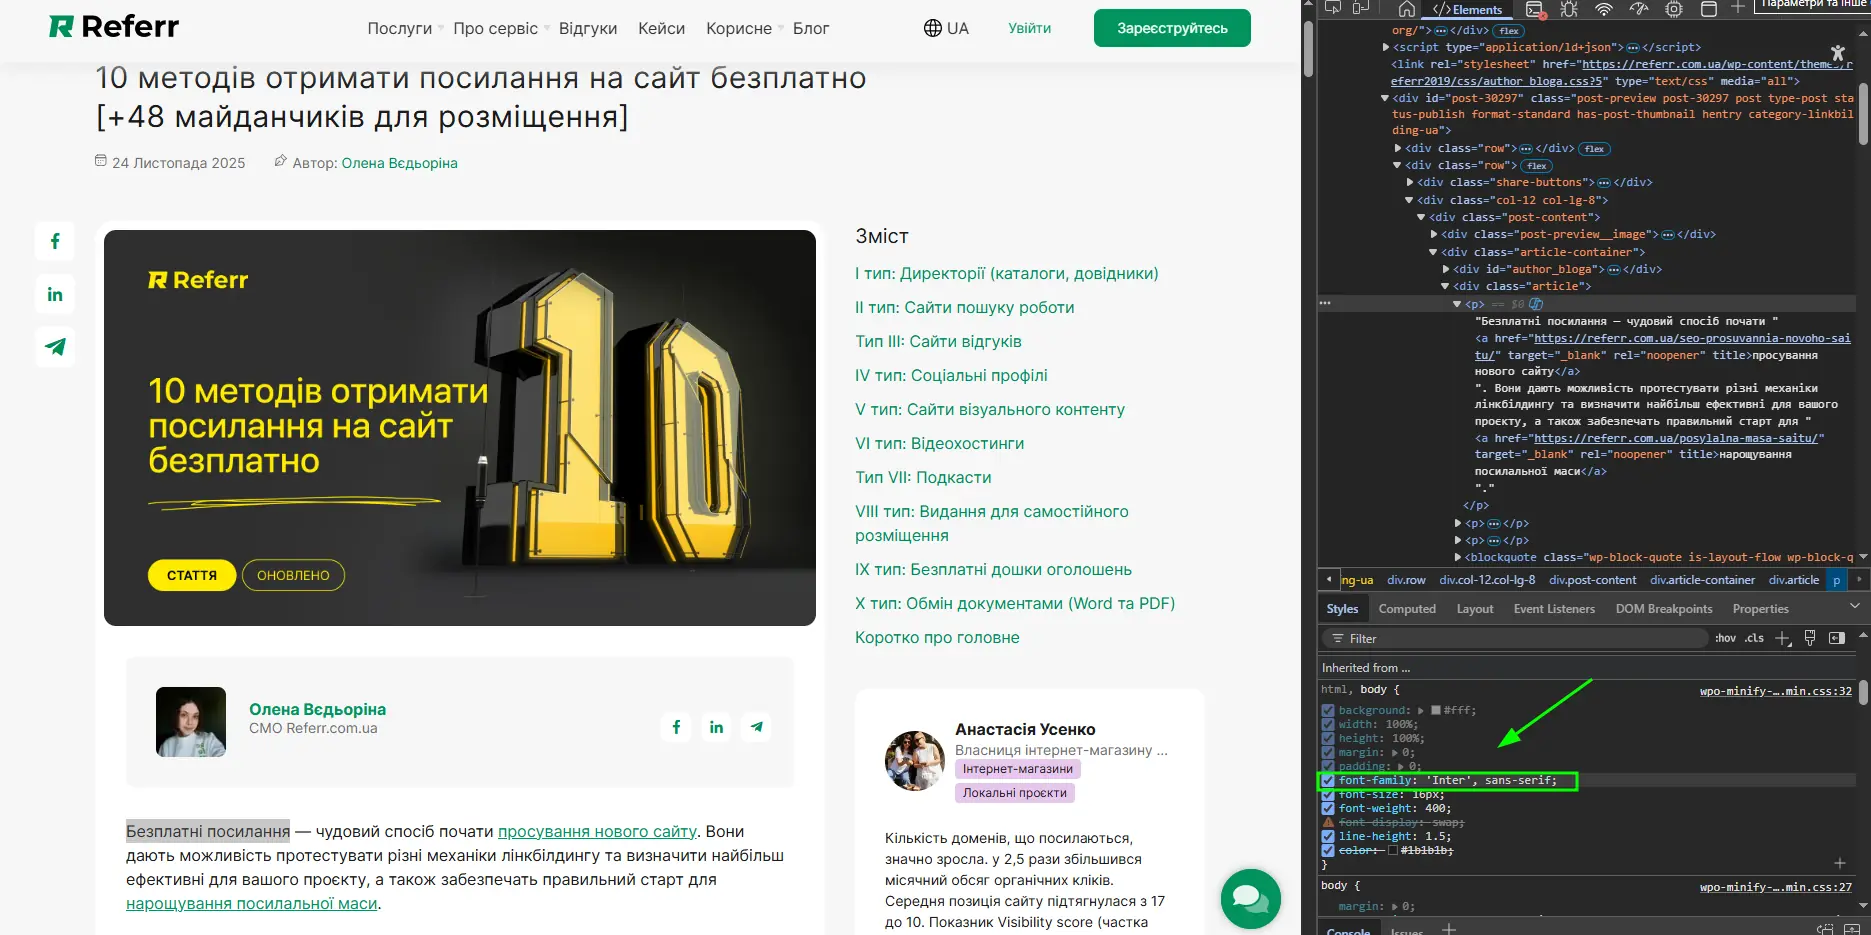Screen dimensions: 1871x935
Task: Expand the blockquote wp-block-quote element
Action: pyautogui.click(x=1458, y=557)
